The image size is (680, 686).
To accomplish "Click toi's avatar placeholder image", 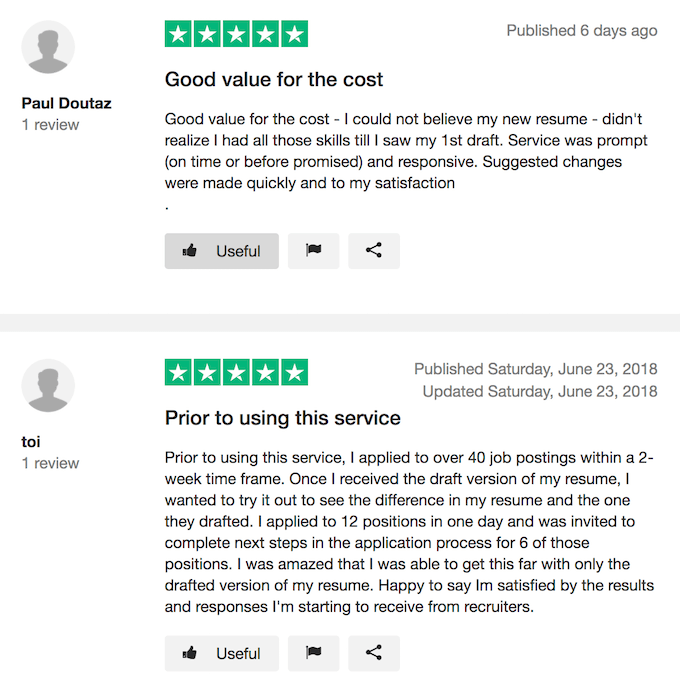I will [x=48, y=385].
